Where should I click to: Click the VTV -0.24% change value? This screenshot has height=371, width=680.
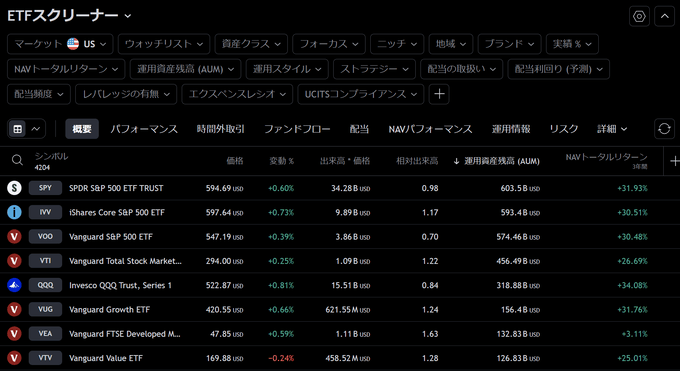click(x=281, y=358)
